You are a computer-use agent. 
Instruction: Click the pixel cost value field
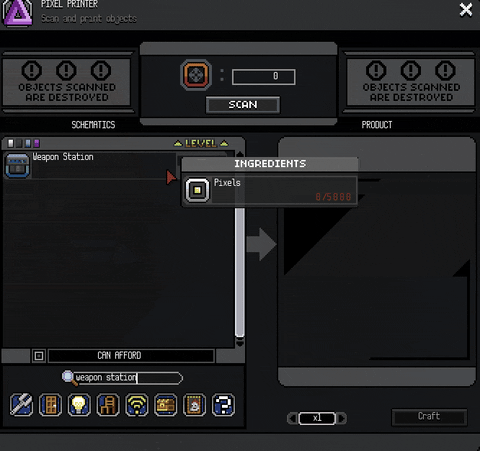[263, 77]
